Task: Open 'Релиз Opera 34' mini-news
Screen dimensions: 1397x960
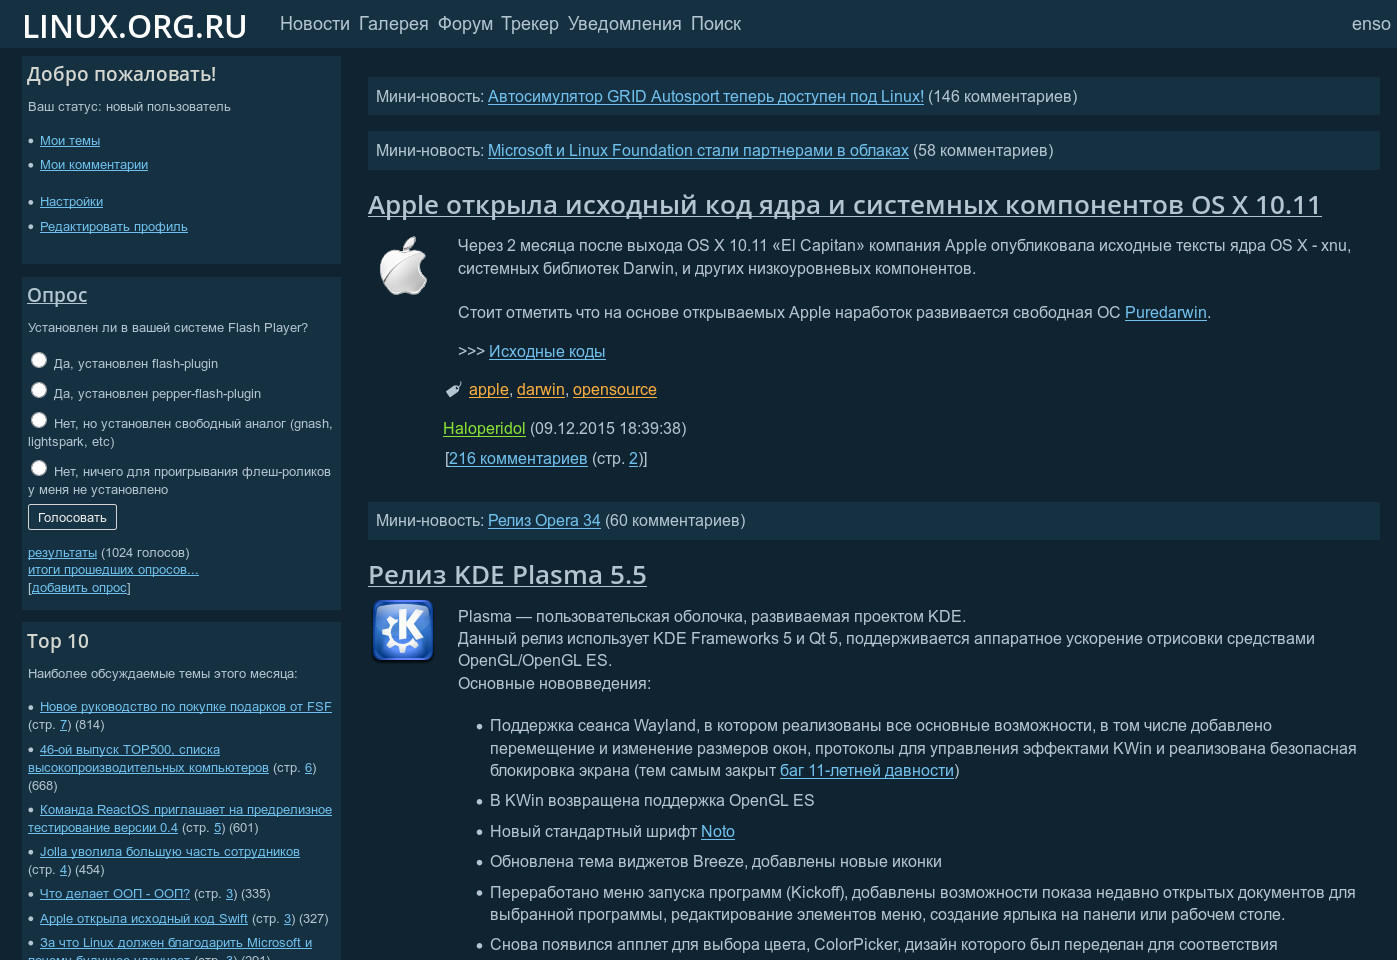Action: 544,521
